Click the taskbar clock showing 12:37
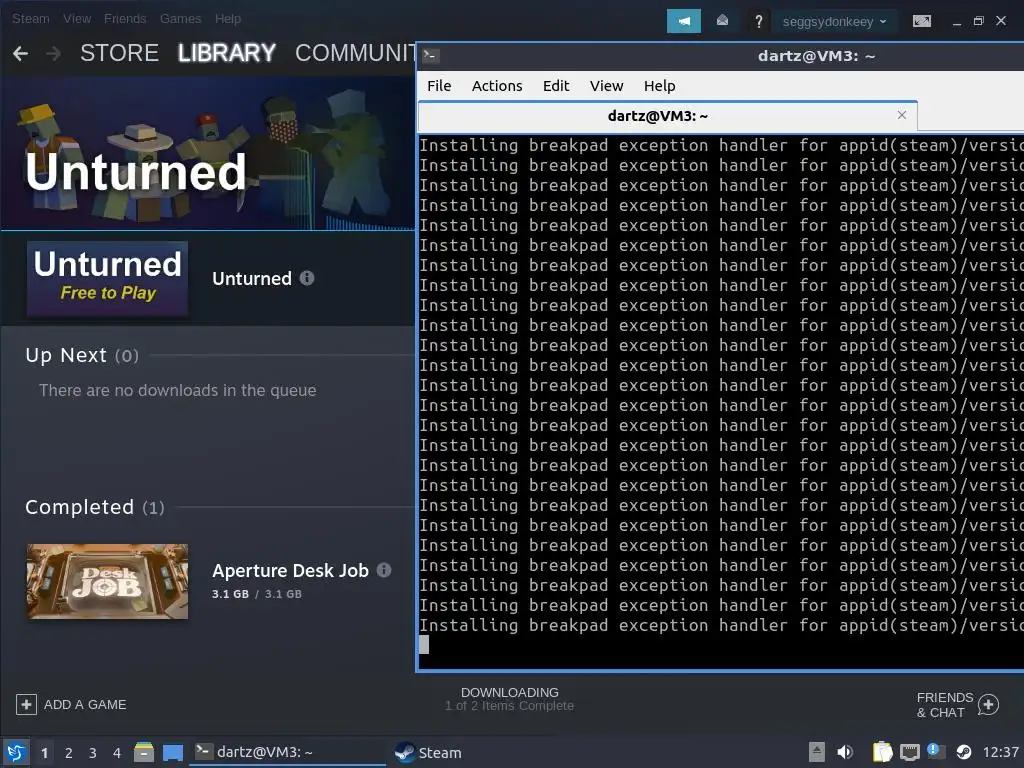This screenshot has width=1024, height=768. tap(1001, 752)
